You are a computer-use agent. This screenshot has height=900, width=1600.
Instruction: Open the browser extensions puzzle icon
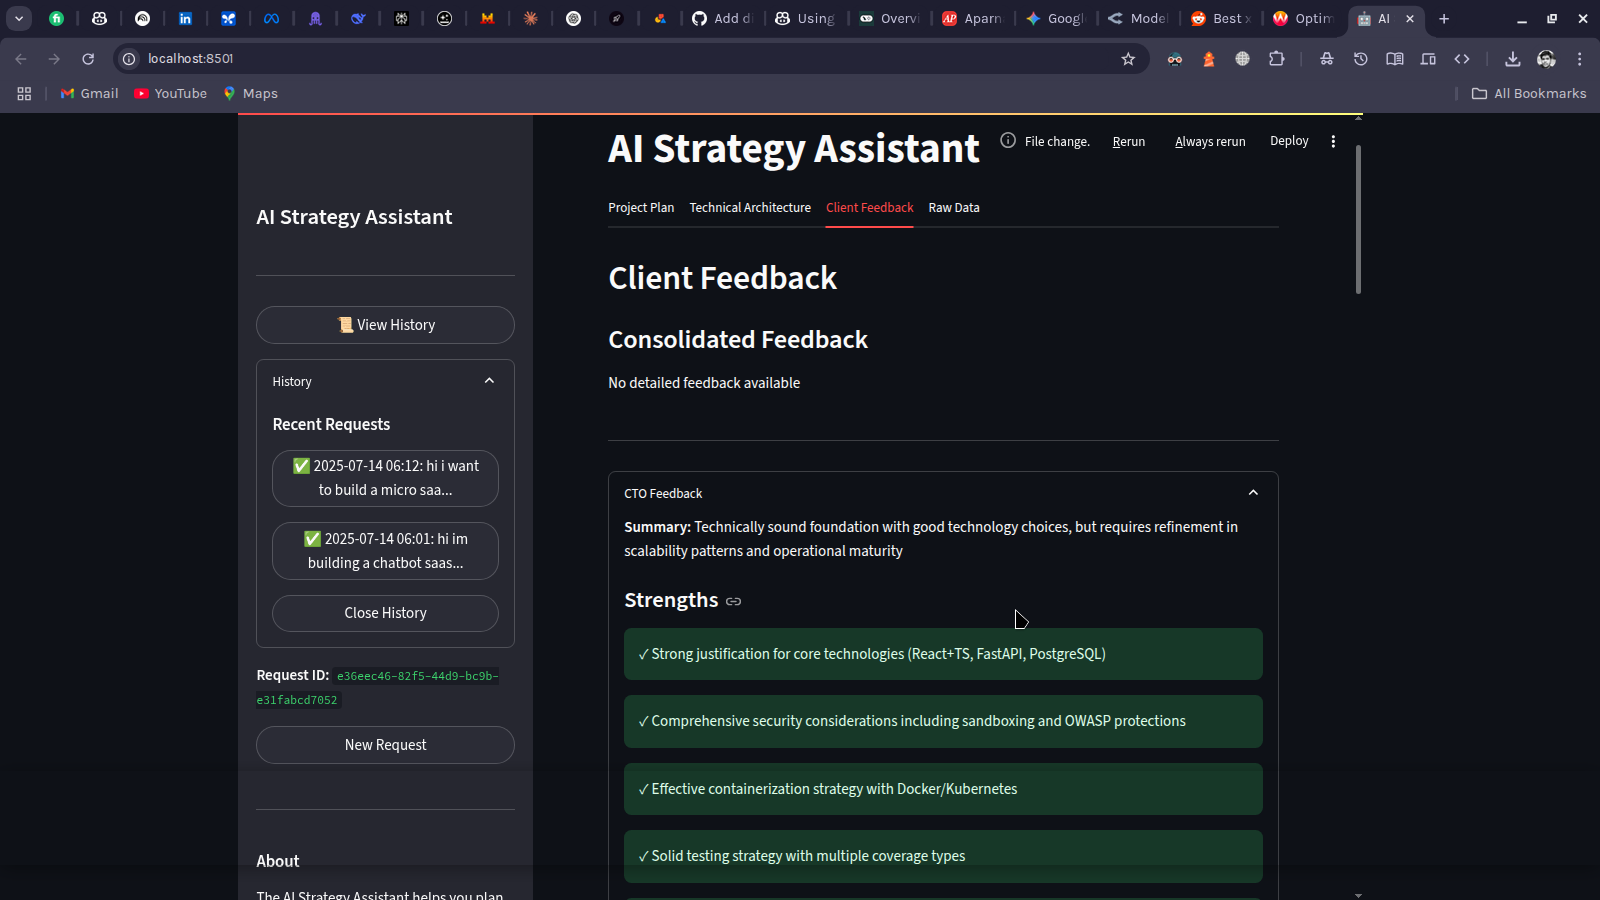coord(1277,59)
